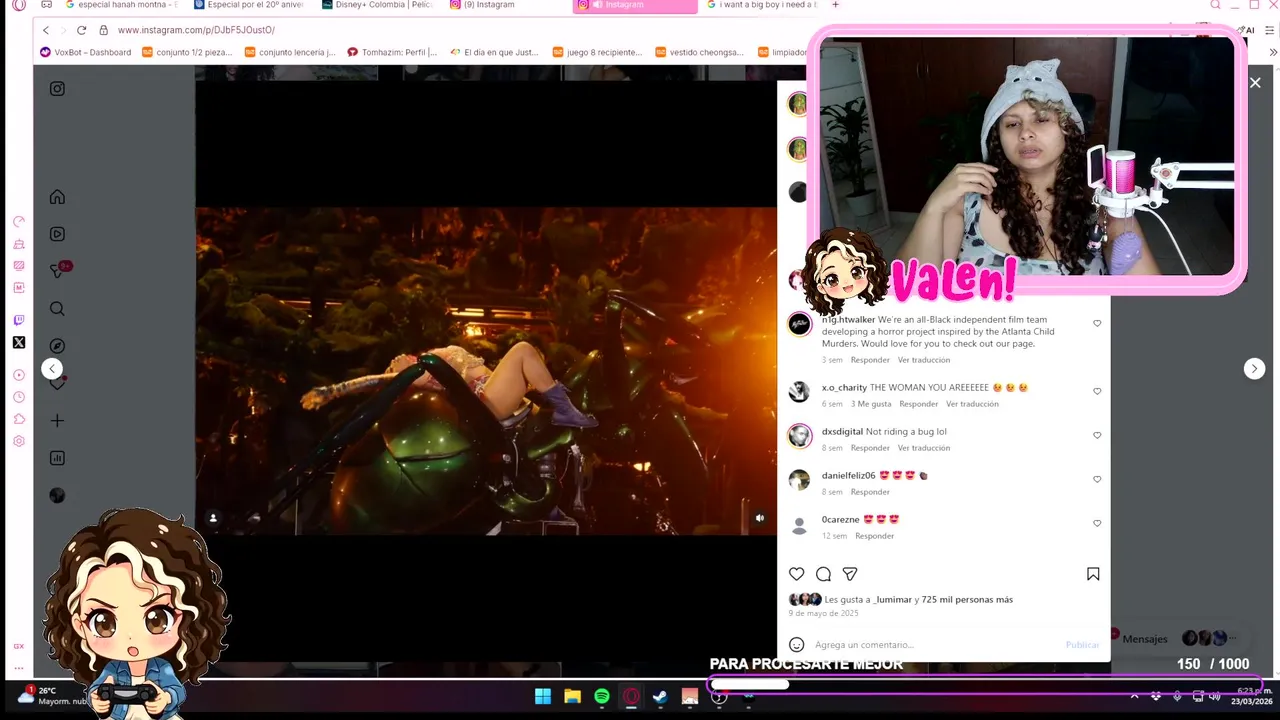Image resolution: width=1280 pixels, height=720 pixels.
Task: Open the _lumimar profile from likes
Action: click(893, 600)
